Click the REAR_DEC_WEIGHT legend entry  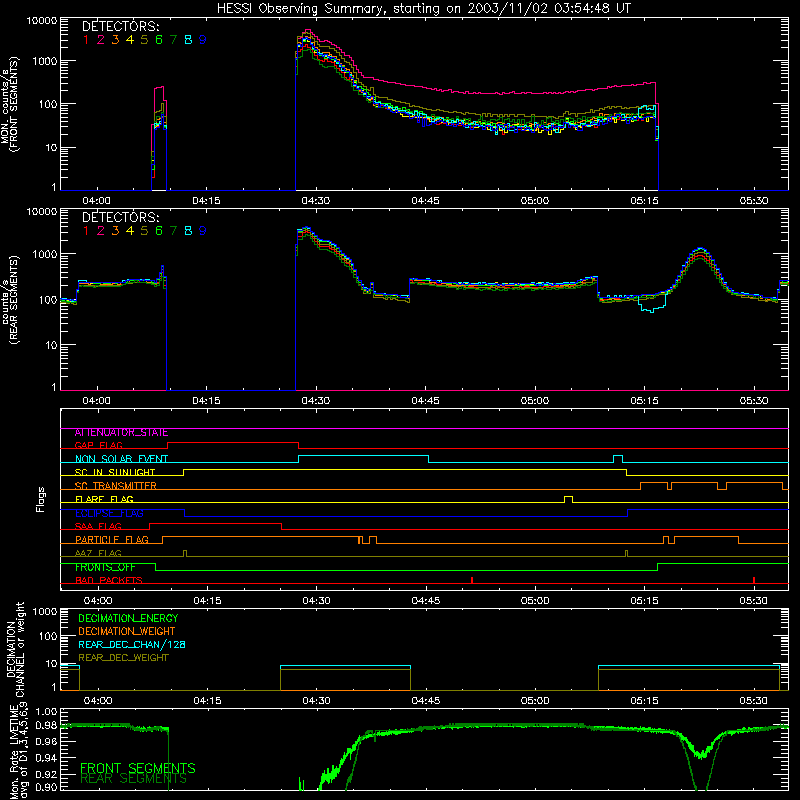coord(123,658)
